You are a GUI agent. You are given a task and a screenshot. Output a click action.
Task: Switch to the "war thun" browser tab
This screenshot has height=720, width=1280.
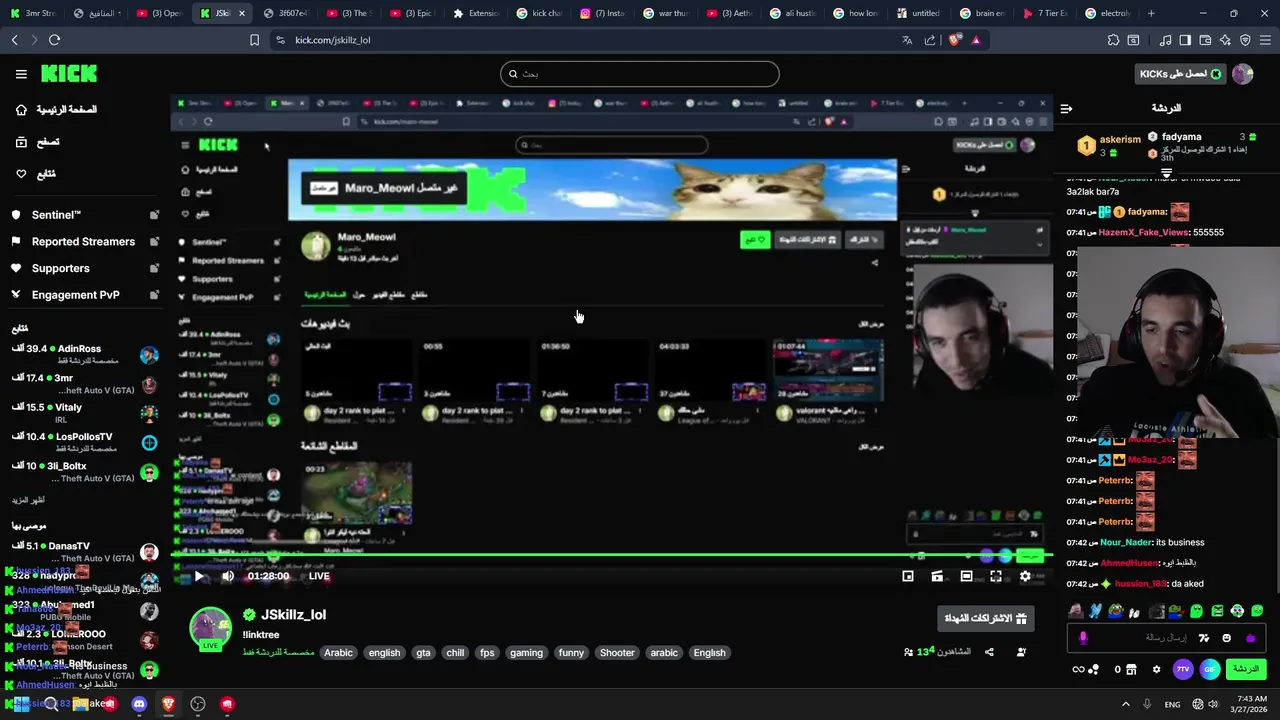[667, 13]
